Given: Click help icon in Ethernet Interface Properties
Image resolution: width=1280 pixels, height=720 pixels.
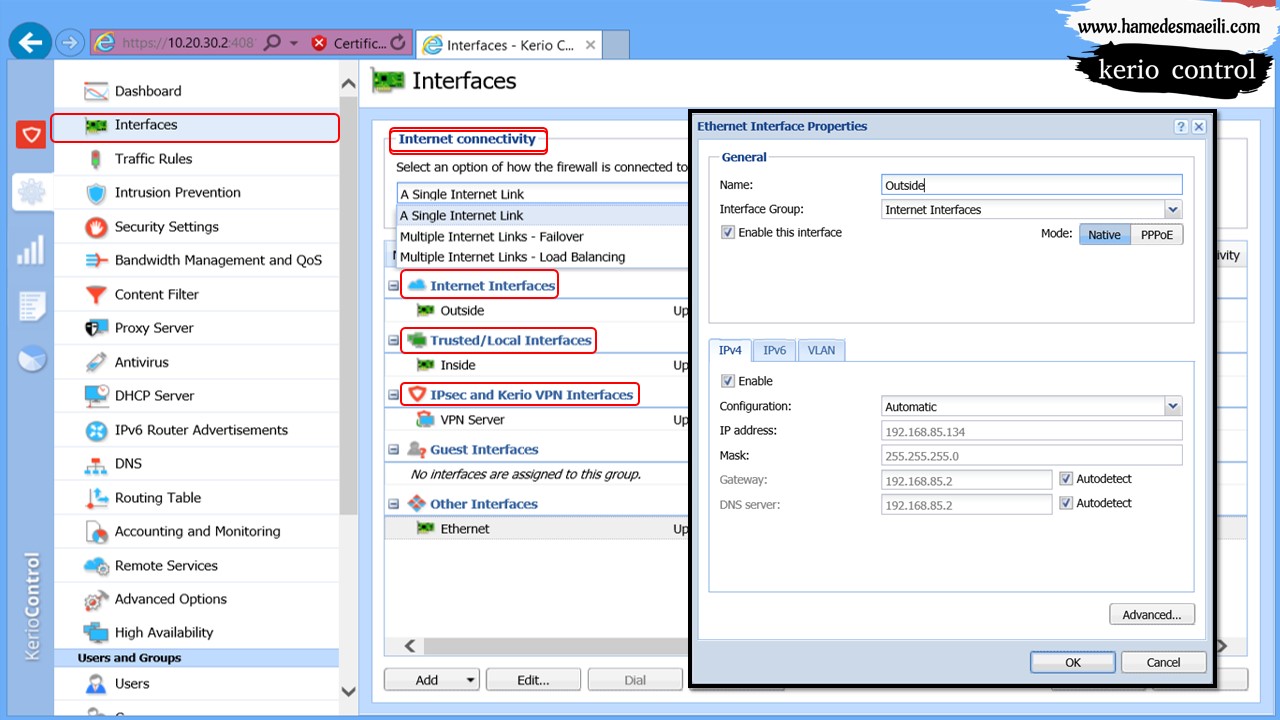Looking at the screenshot, I should pyautogui.click(x=1181, y=127).
